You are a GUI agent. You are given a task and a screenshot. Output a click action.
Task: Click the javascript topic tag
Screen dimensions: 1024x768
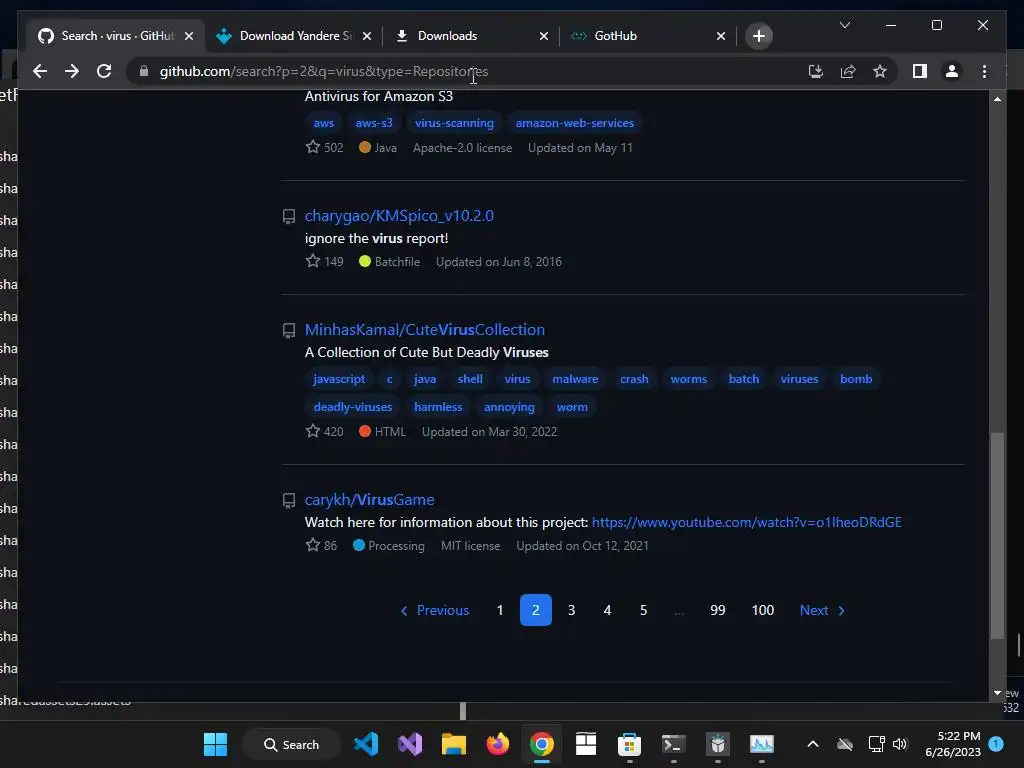[x=339, y=379]
